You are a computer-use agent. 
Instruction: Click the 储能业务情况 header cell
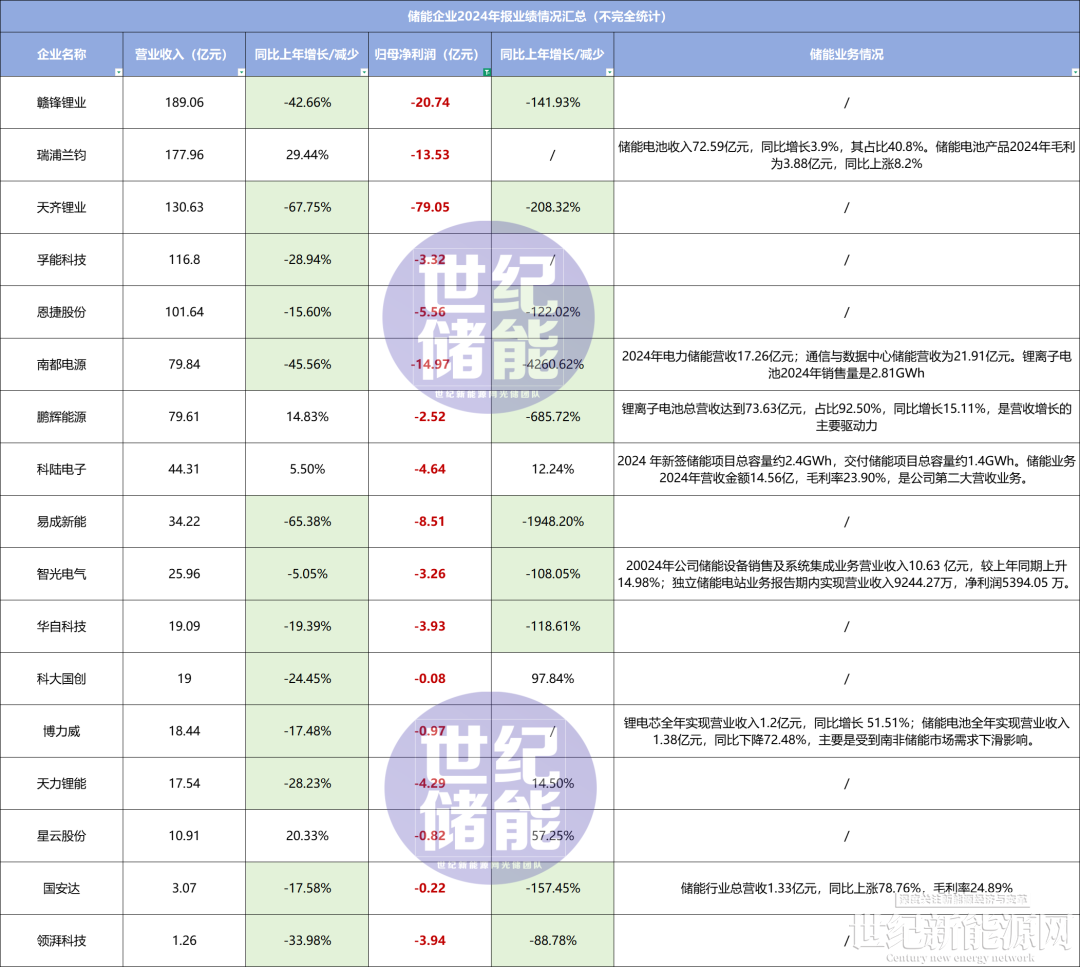(x=847, y=54)
